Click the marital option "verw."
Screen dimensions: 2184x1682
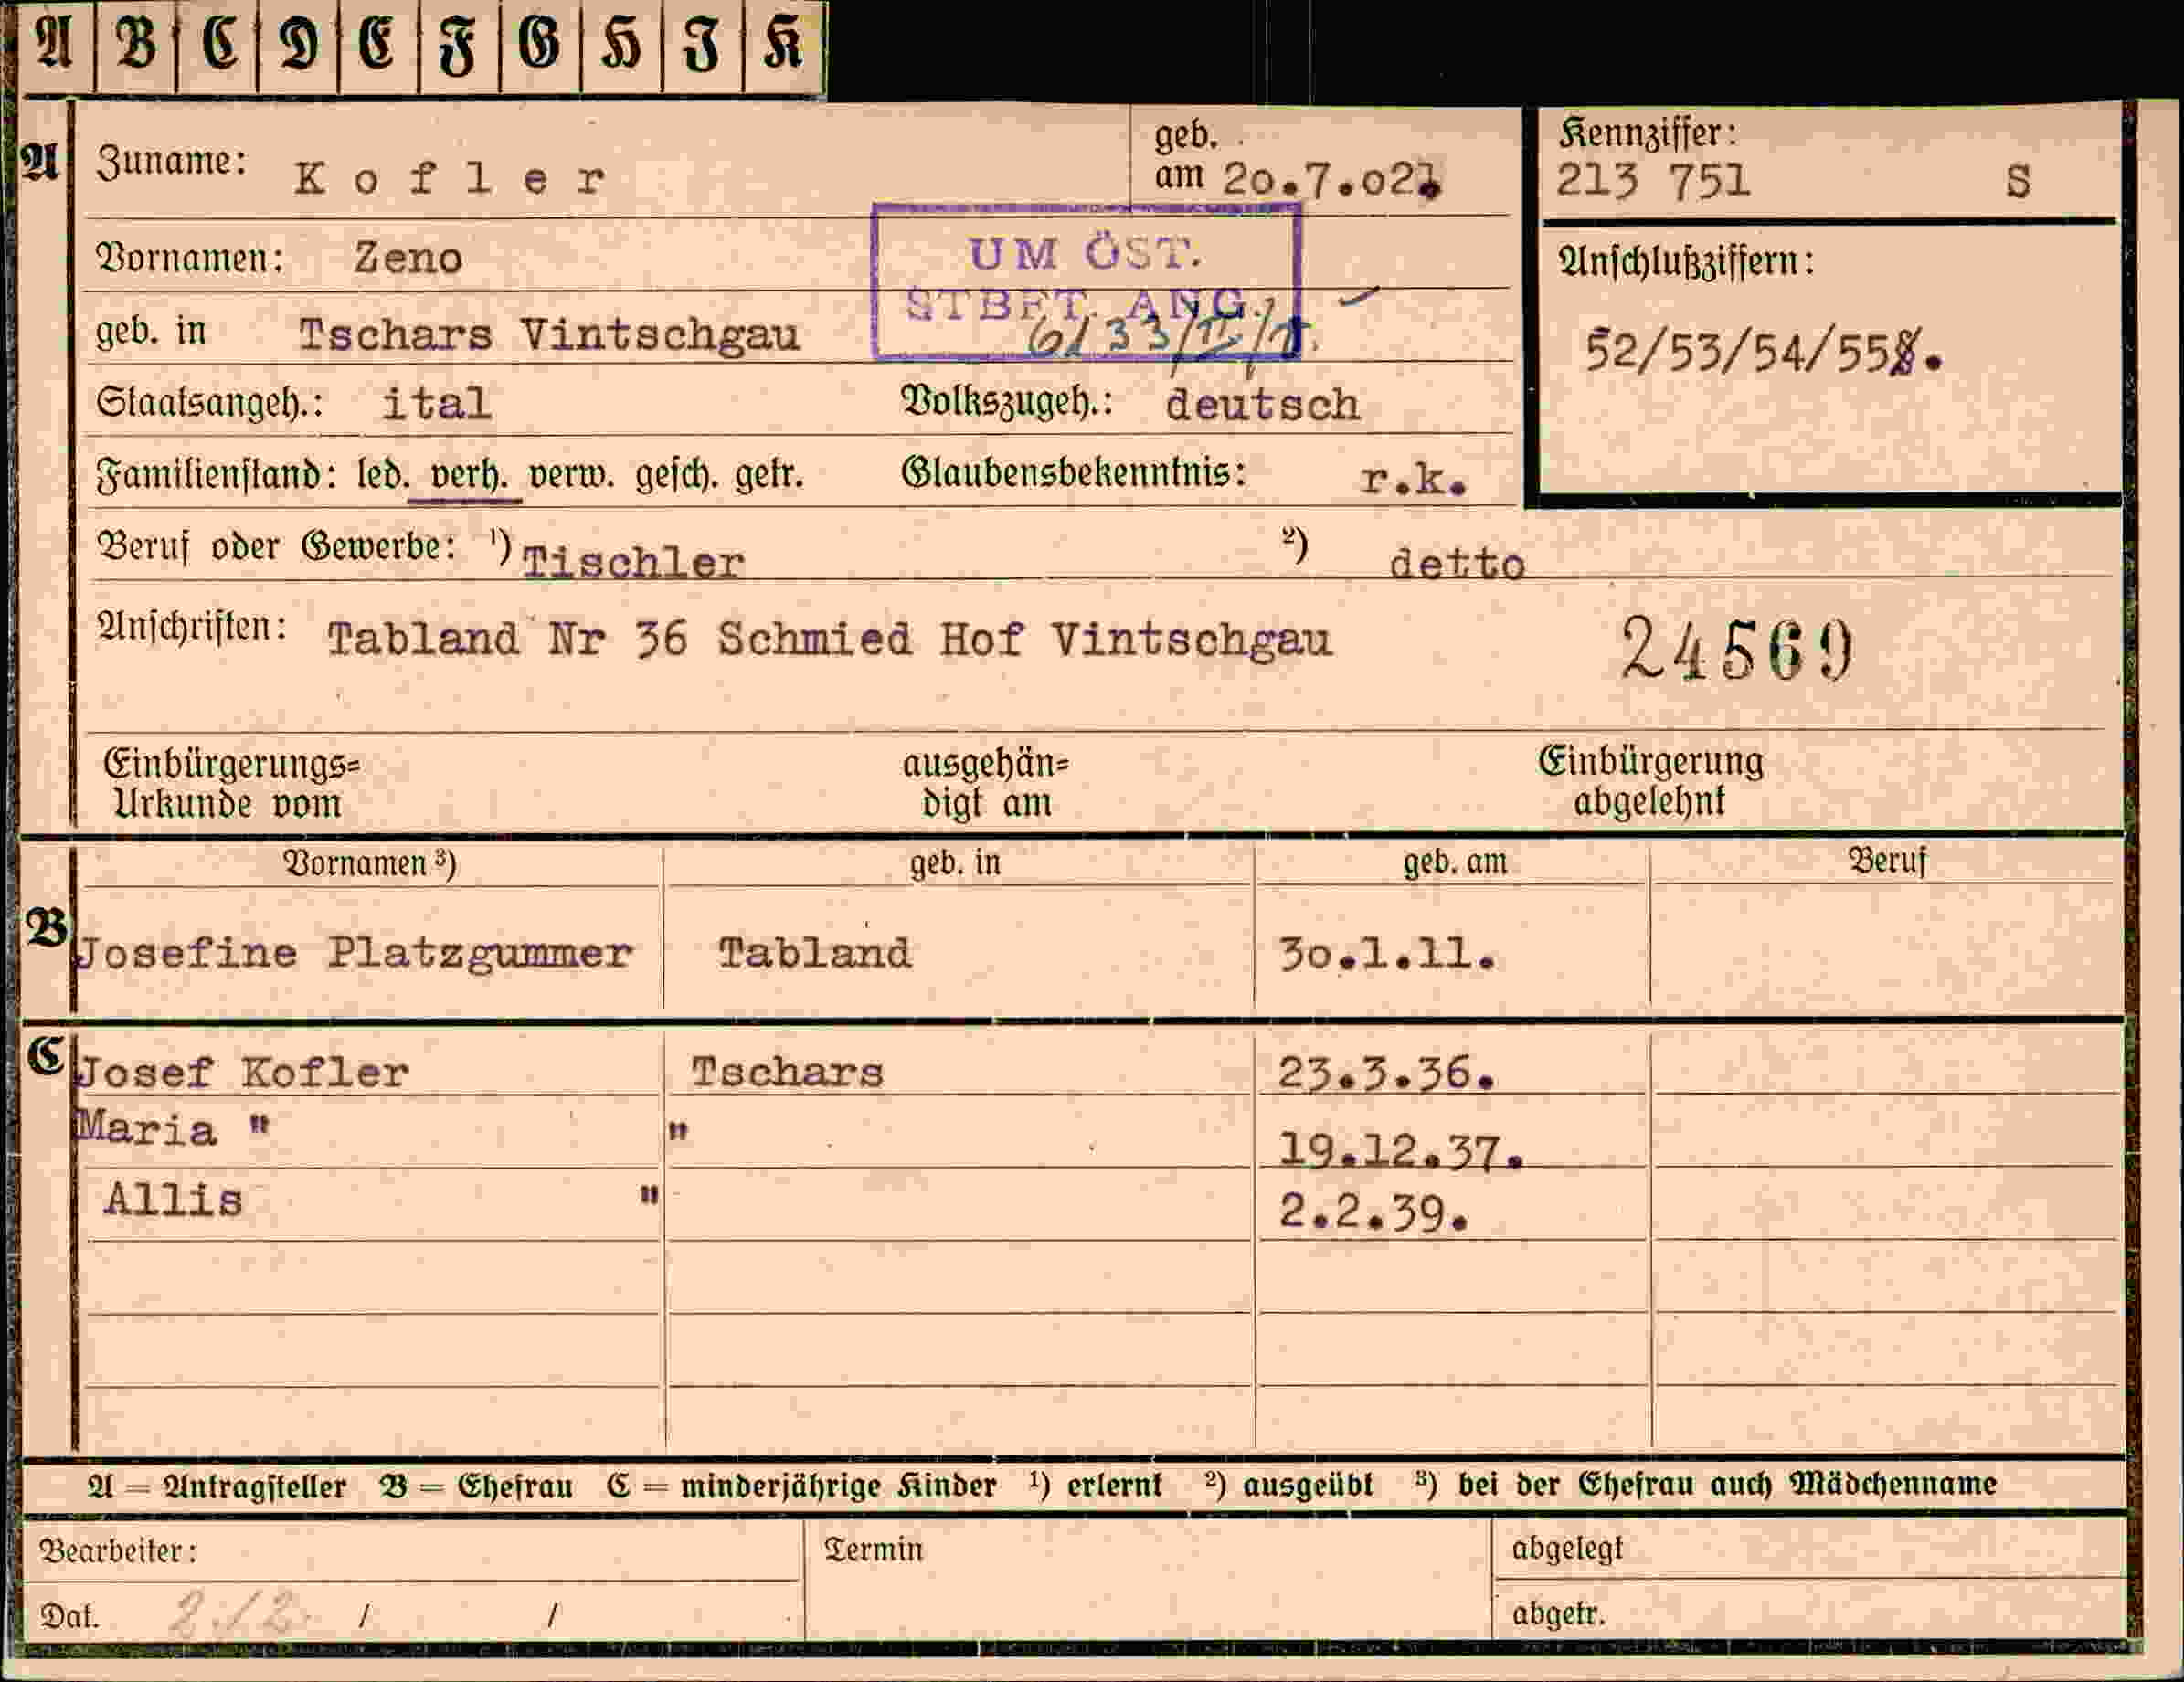pyautogui.click(x=571, y=476)
